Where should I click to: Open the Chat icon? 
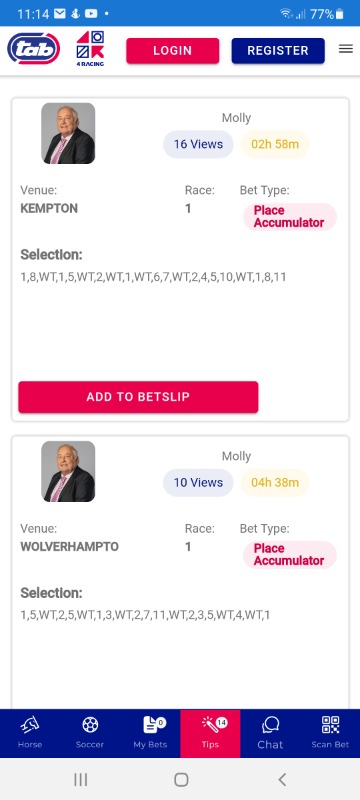pos(270,732)
